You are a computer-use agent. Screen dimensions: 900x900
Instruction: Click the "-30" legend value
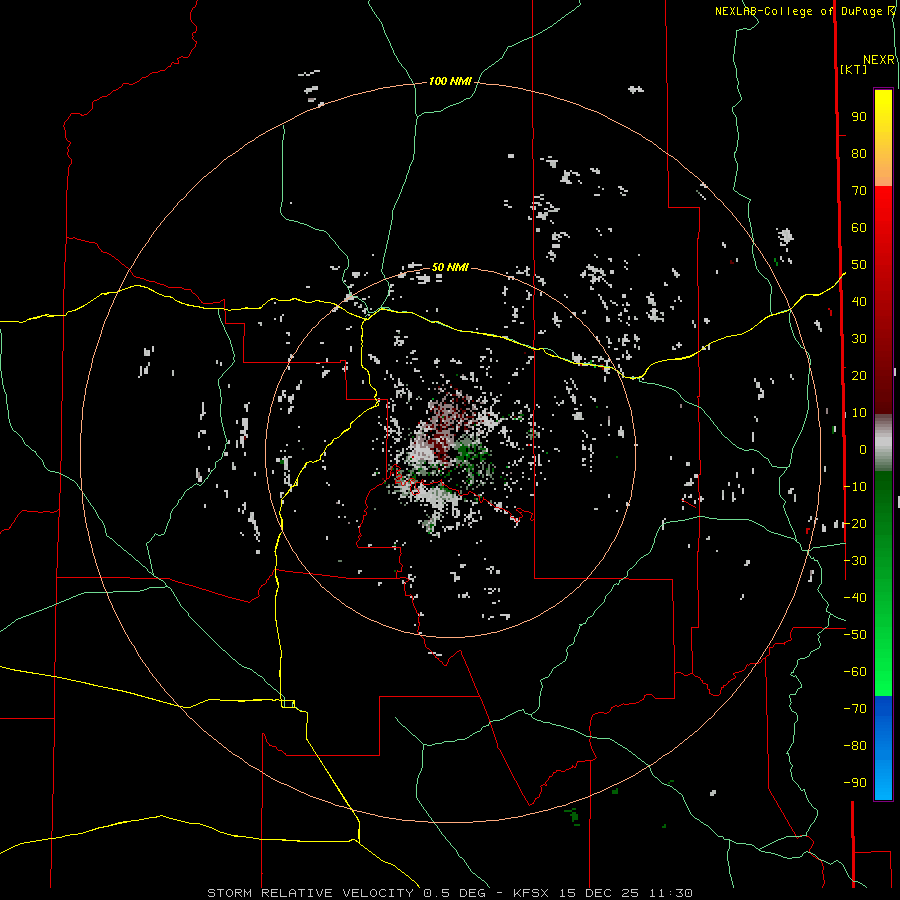855,561
